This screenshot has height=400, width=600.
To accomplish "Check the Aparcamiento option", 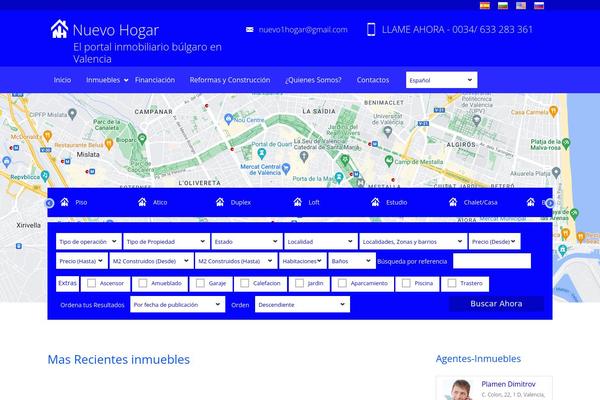I will point(342,283).
